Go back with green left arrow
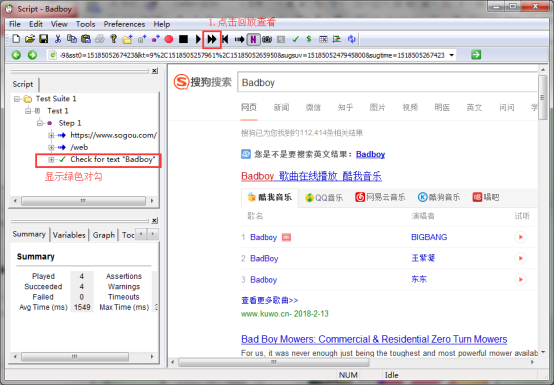554x386 pixels. click(x=16, y=55)
